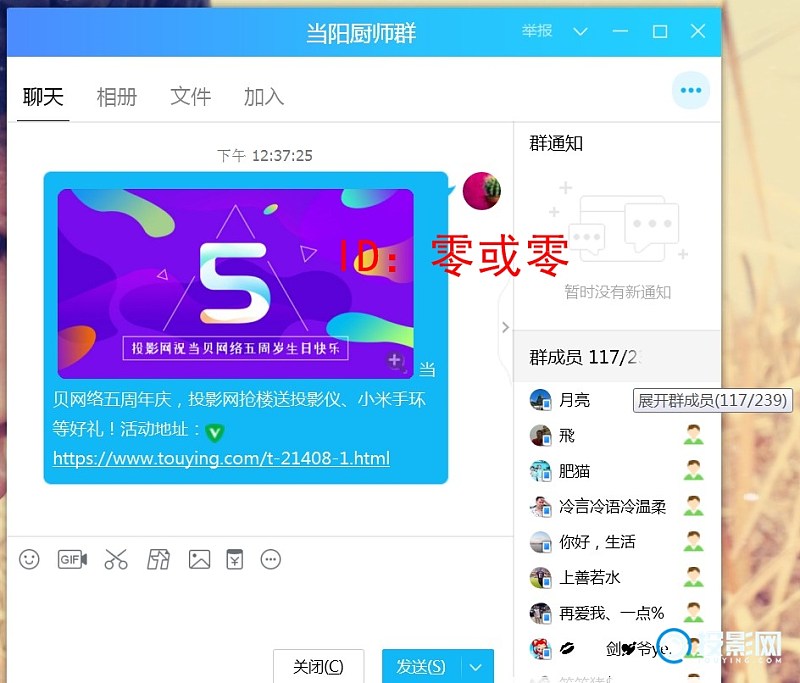Select member name 上善若水
The width and height of the screenshot is (800, 683).
click(590, 577)
